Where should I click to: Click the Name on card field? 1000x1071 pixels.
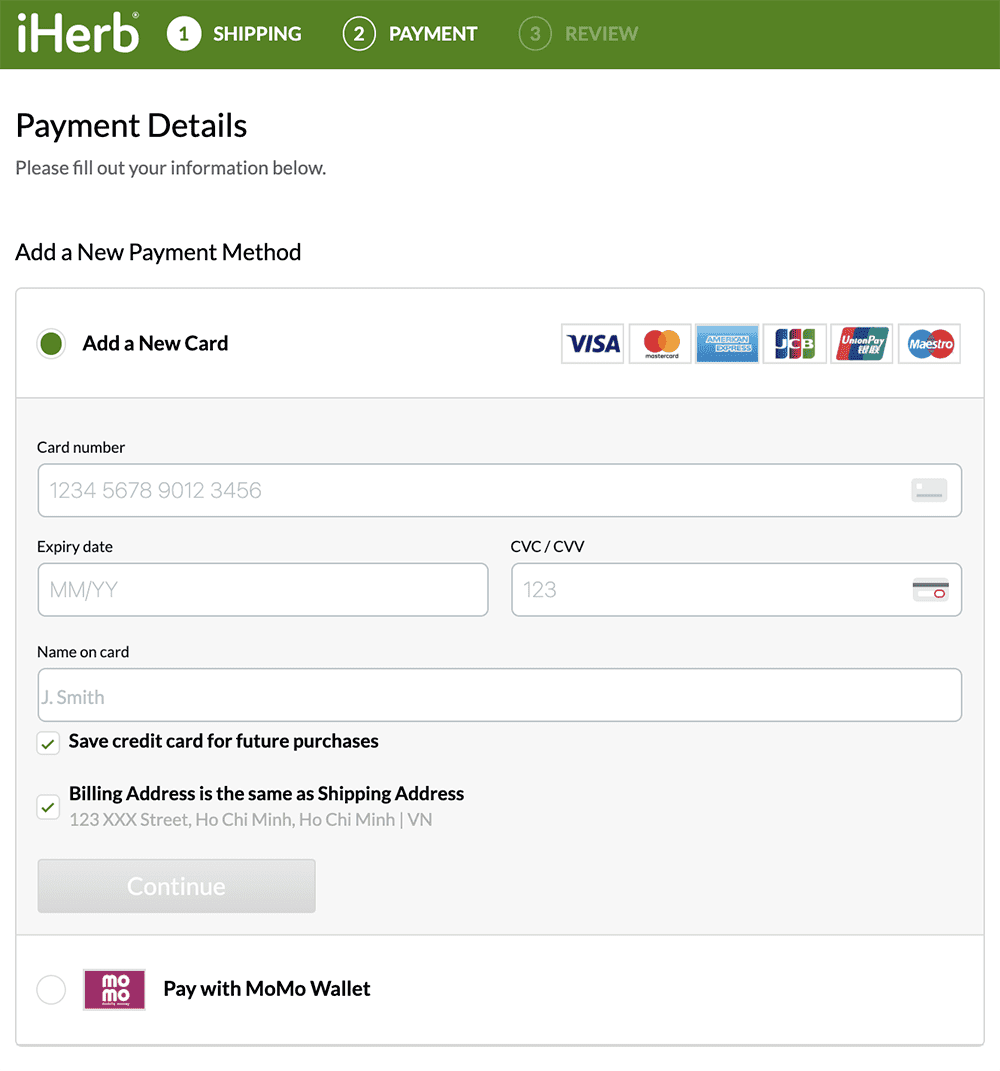coord(500,694)
